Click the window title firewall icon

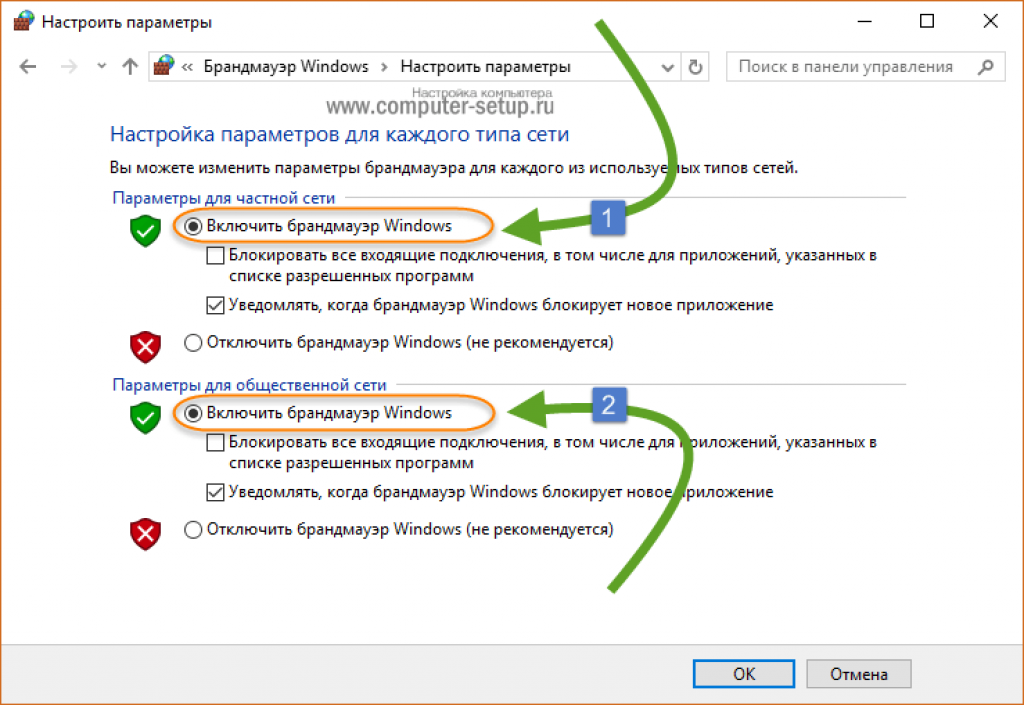tap(24, 21)
